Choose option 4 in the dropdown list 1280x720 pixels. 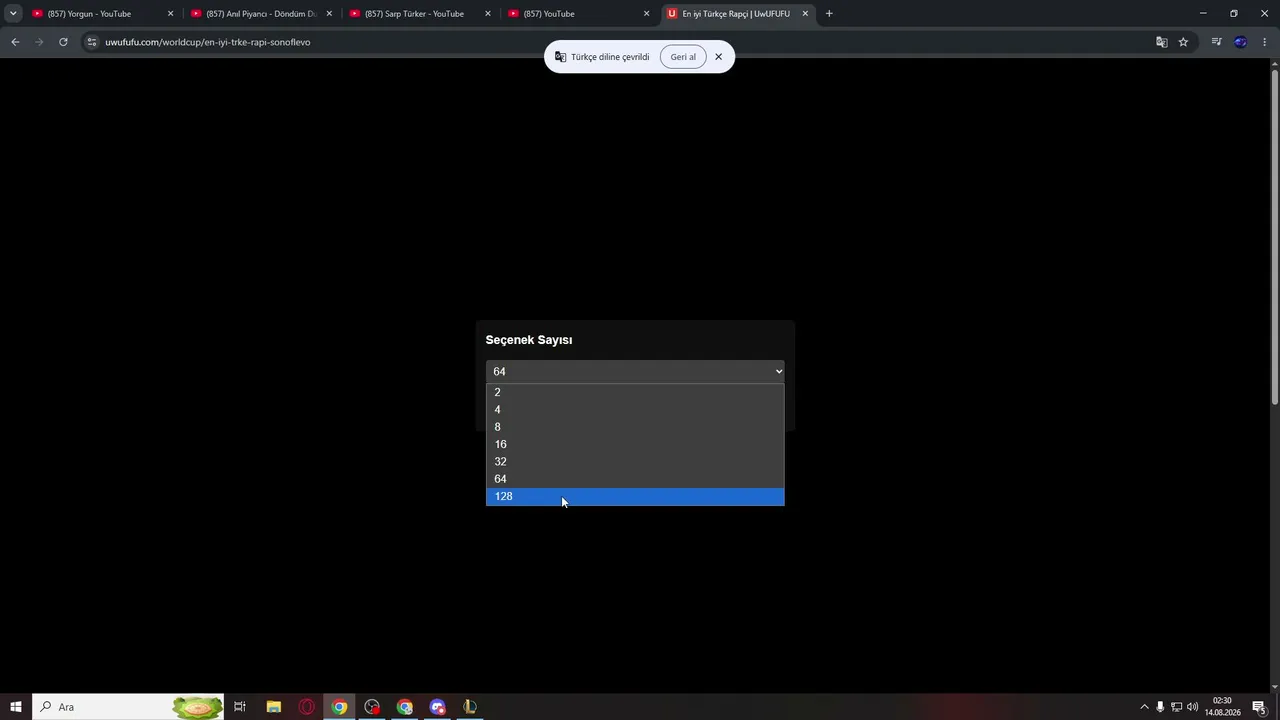[x=635, y=410]
